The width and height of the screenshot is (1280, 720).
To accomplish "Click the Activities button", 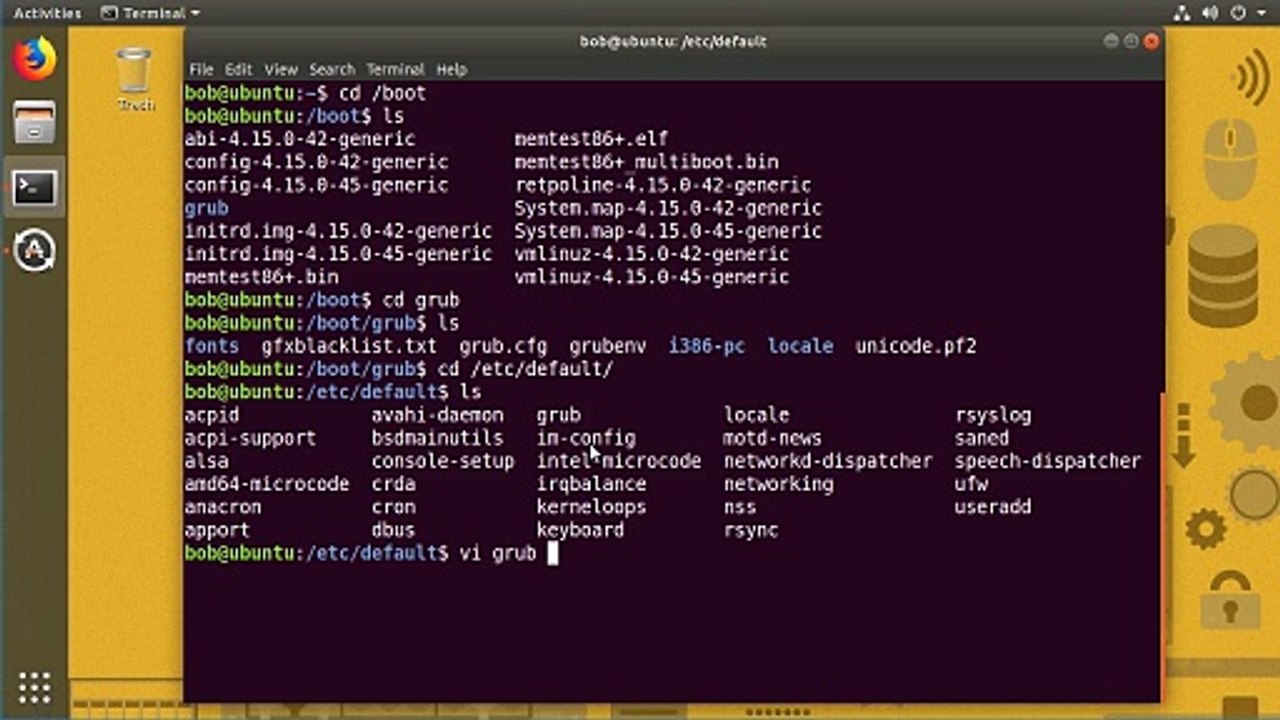I will pyautogui.click(x=47, y=13).
